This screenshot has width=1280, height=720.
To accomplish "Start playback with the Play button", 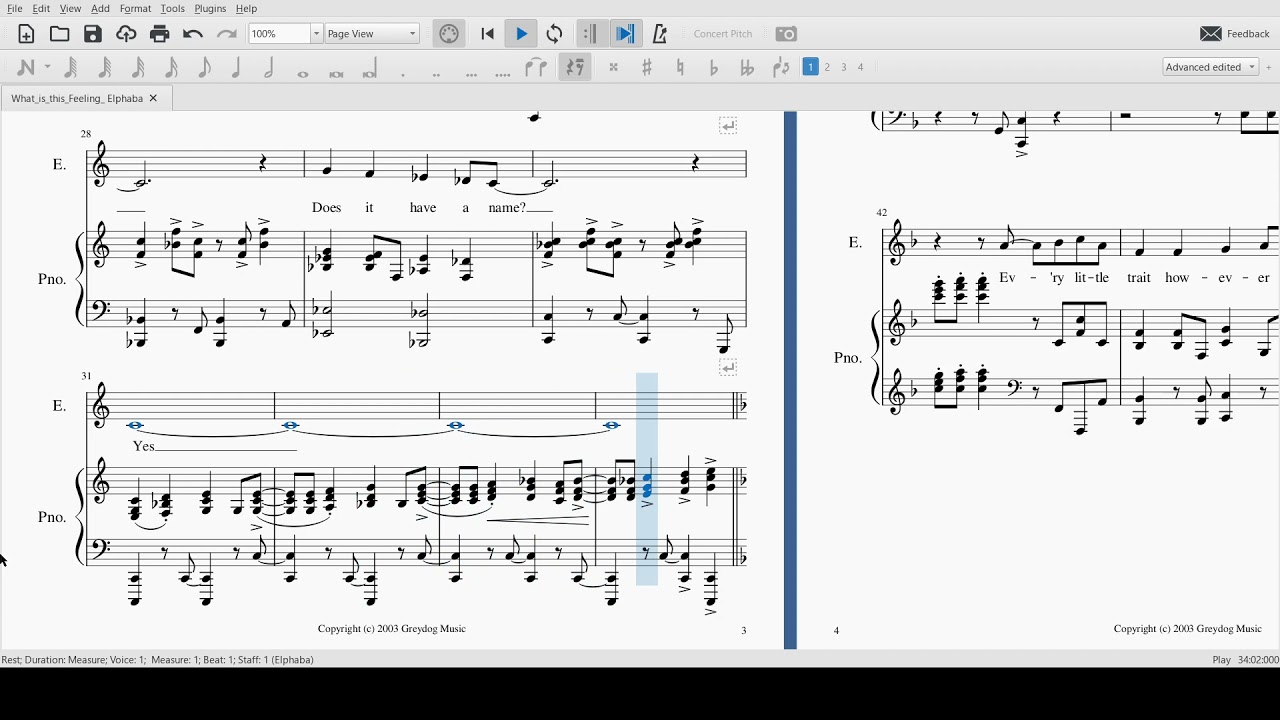I will click(x=521, y=34).
